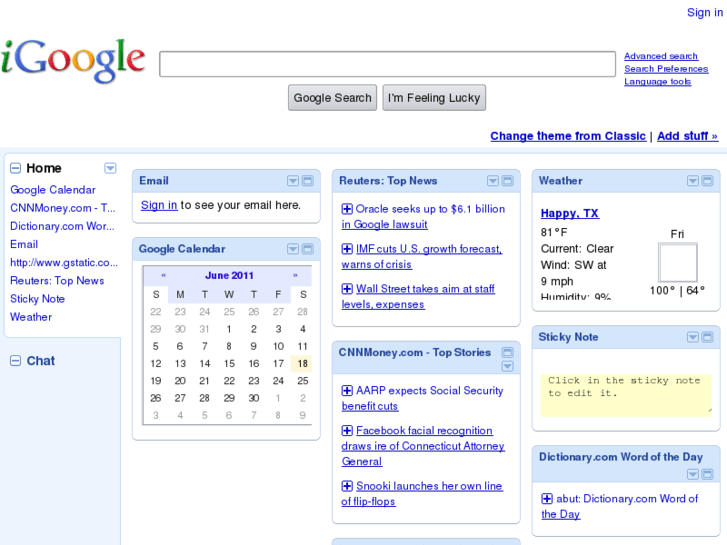The width and height of the screenshot is (727, 545).
Task: Expand the Oracle seeks $6.1 billion story
Action: click(x=347, y=209)
